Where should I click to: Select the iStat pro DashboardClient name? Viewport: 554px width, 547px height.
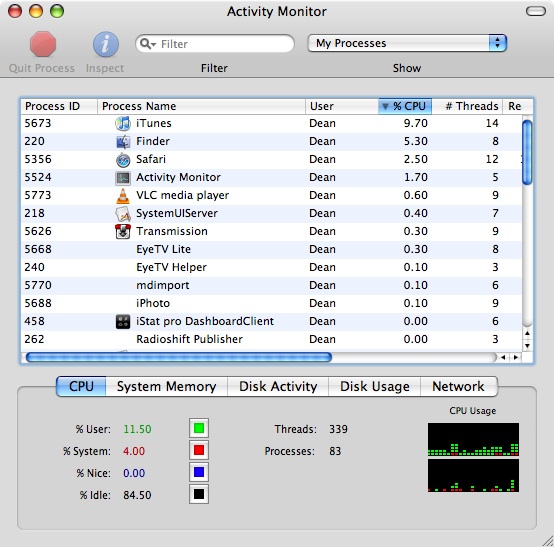[205, 322]
